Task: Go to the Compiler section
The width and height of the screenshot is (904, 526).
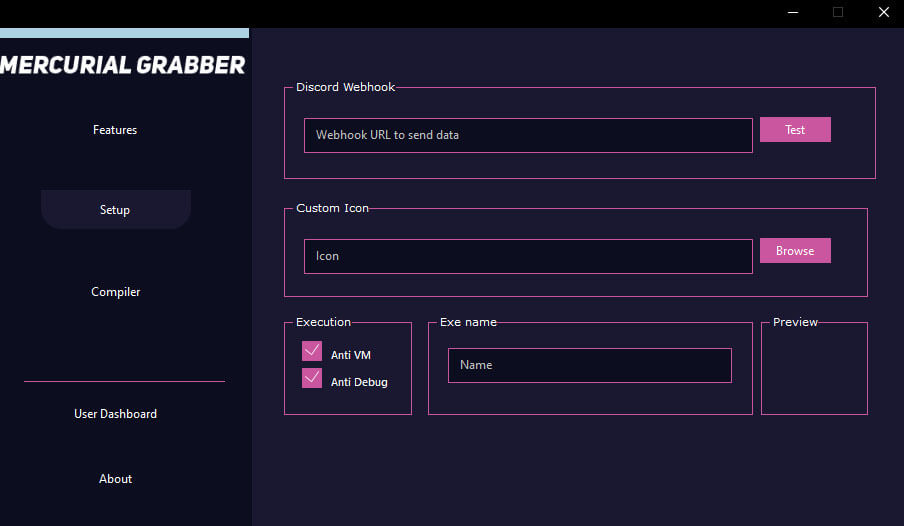Action: (x=115, y=292)
